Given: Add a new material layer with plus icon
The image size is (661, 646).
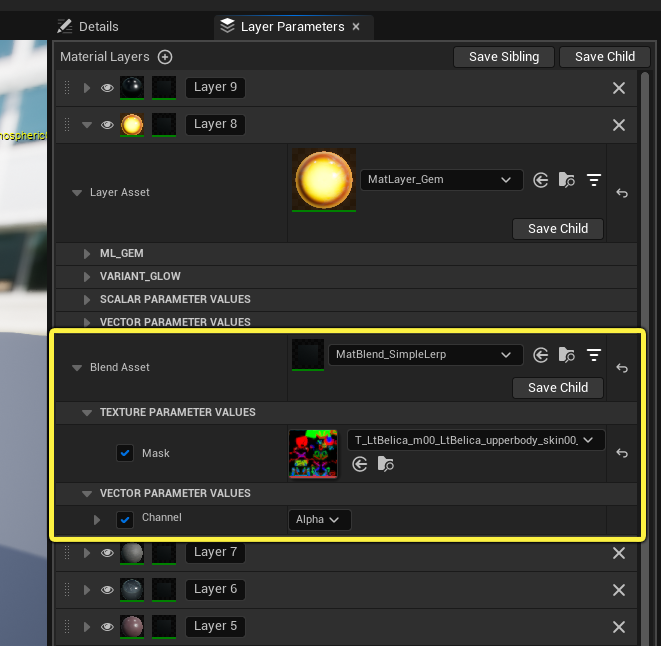Looking at the screenshot, I should coord(165,57).
